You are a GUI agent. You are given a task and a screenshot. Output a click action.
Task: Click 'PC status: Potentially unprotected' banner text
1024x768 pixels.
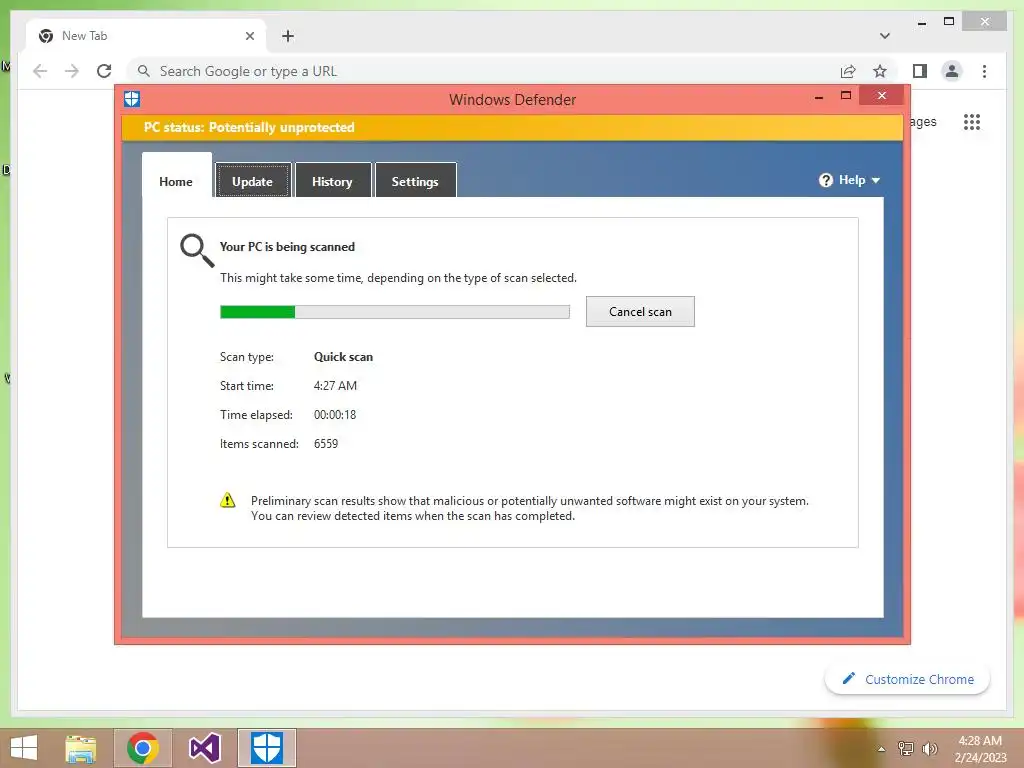pyautogui.click(x=249, y=127)
